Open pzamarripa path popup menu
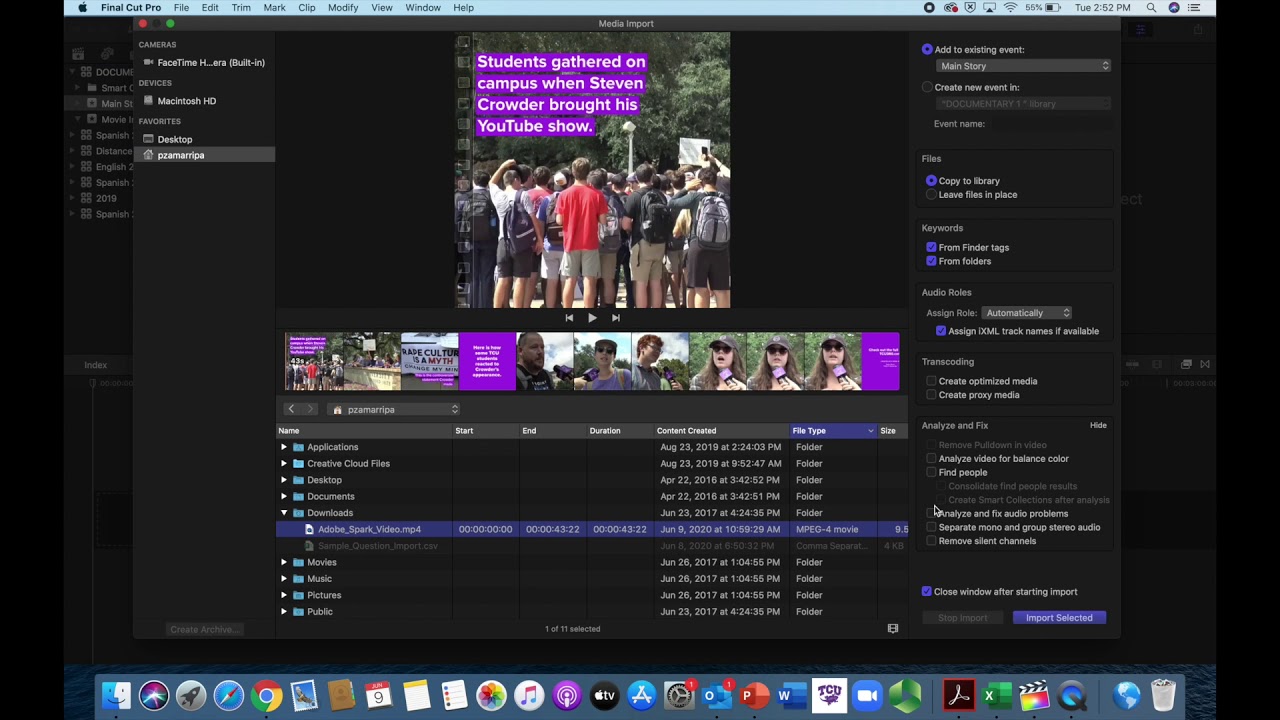Screen dimensions: 1280x720 click(x=395, y=410)
